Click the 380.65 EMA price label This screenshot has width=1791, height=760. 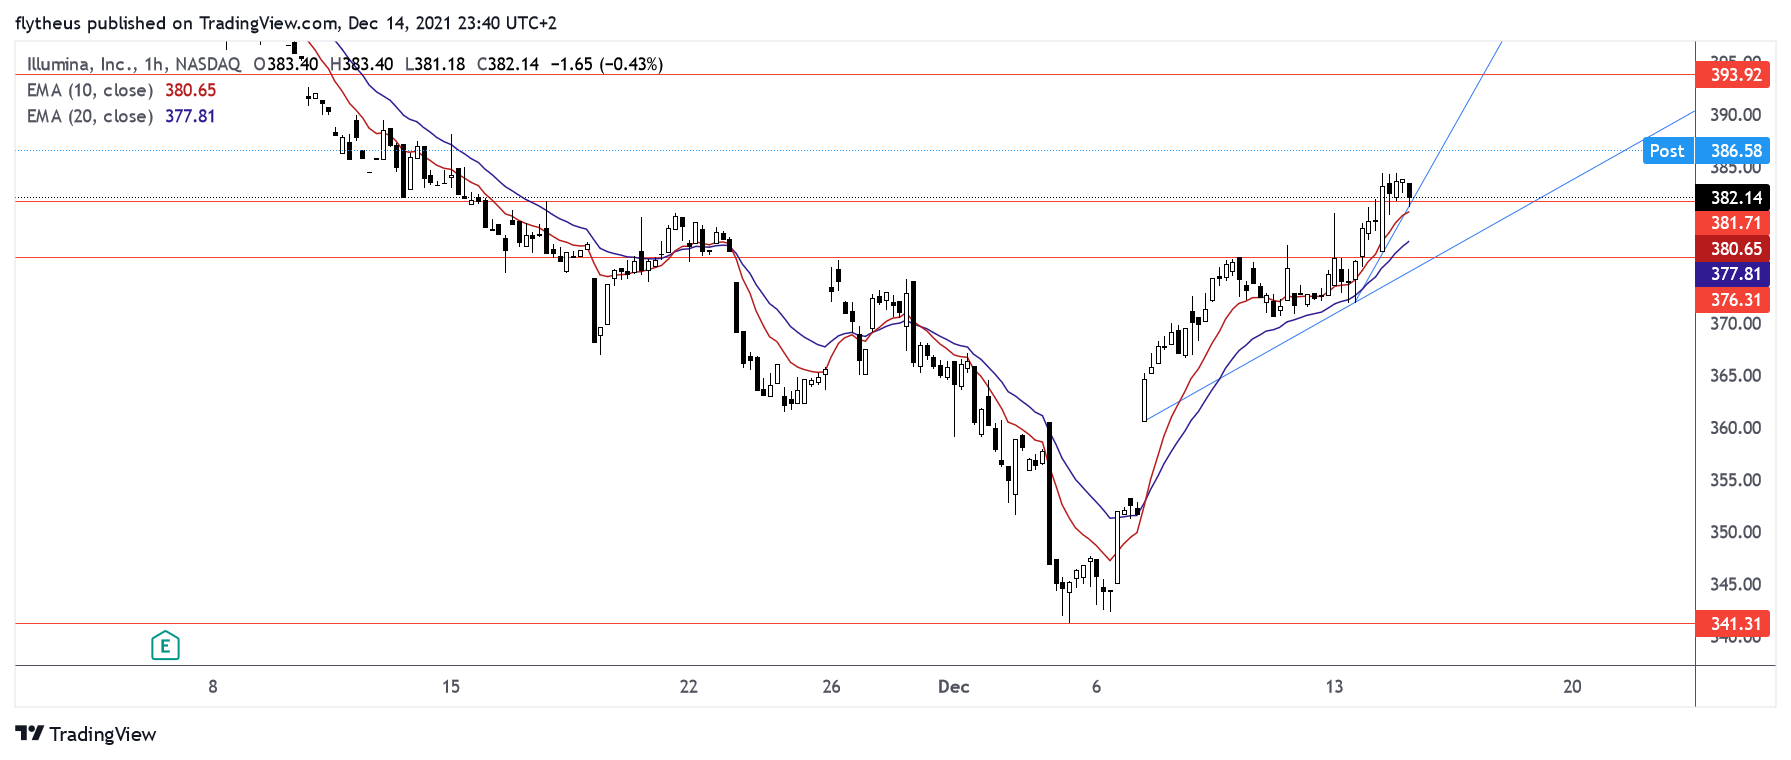(1733, 249)
